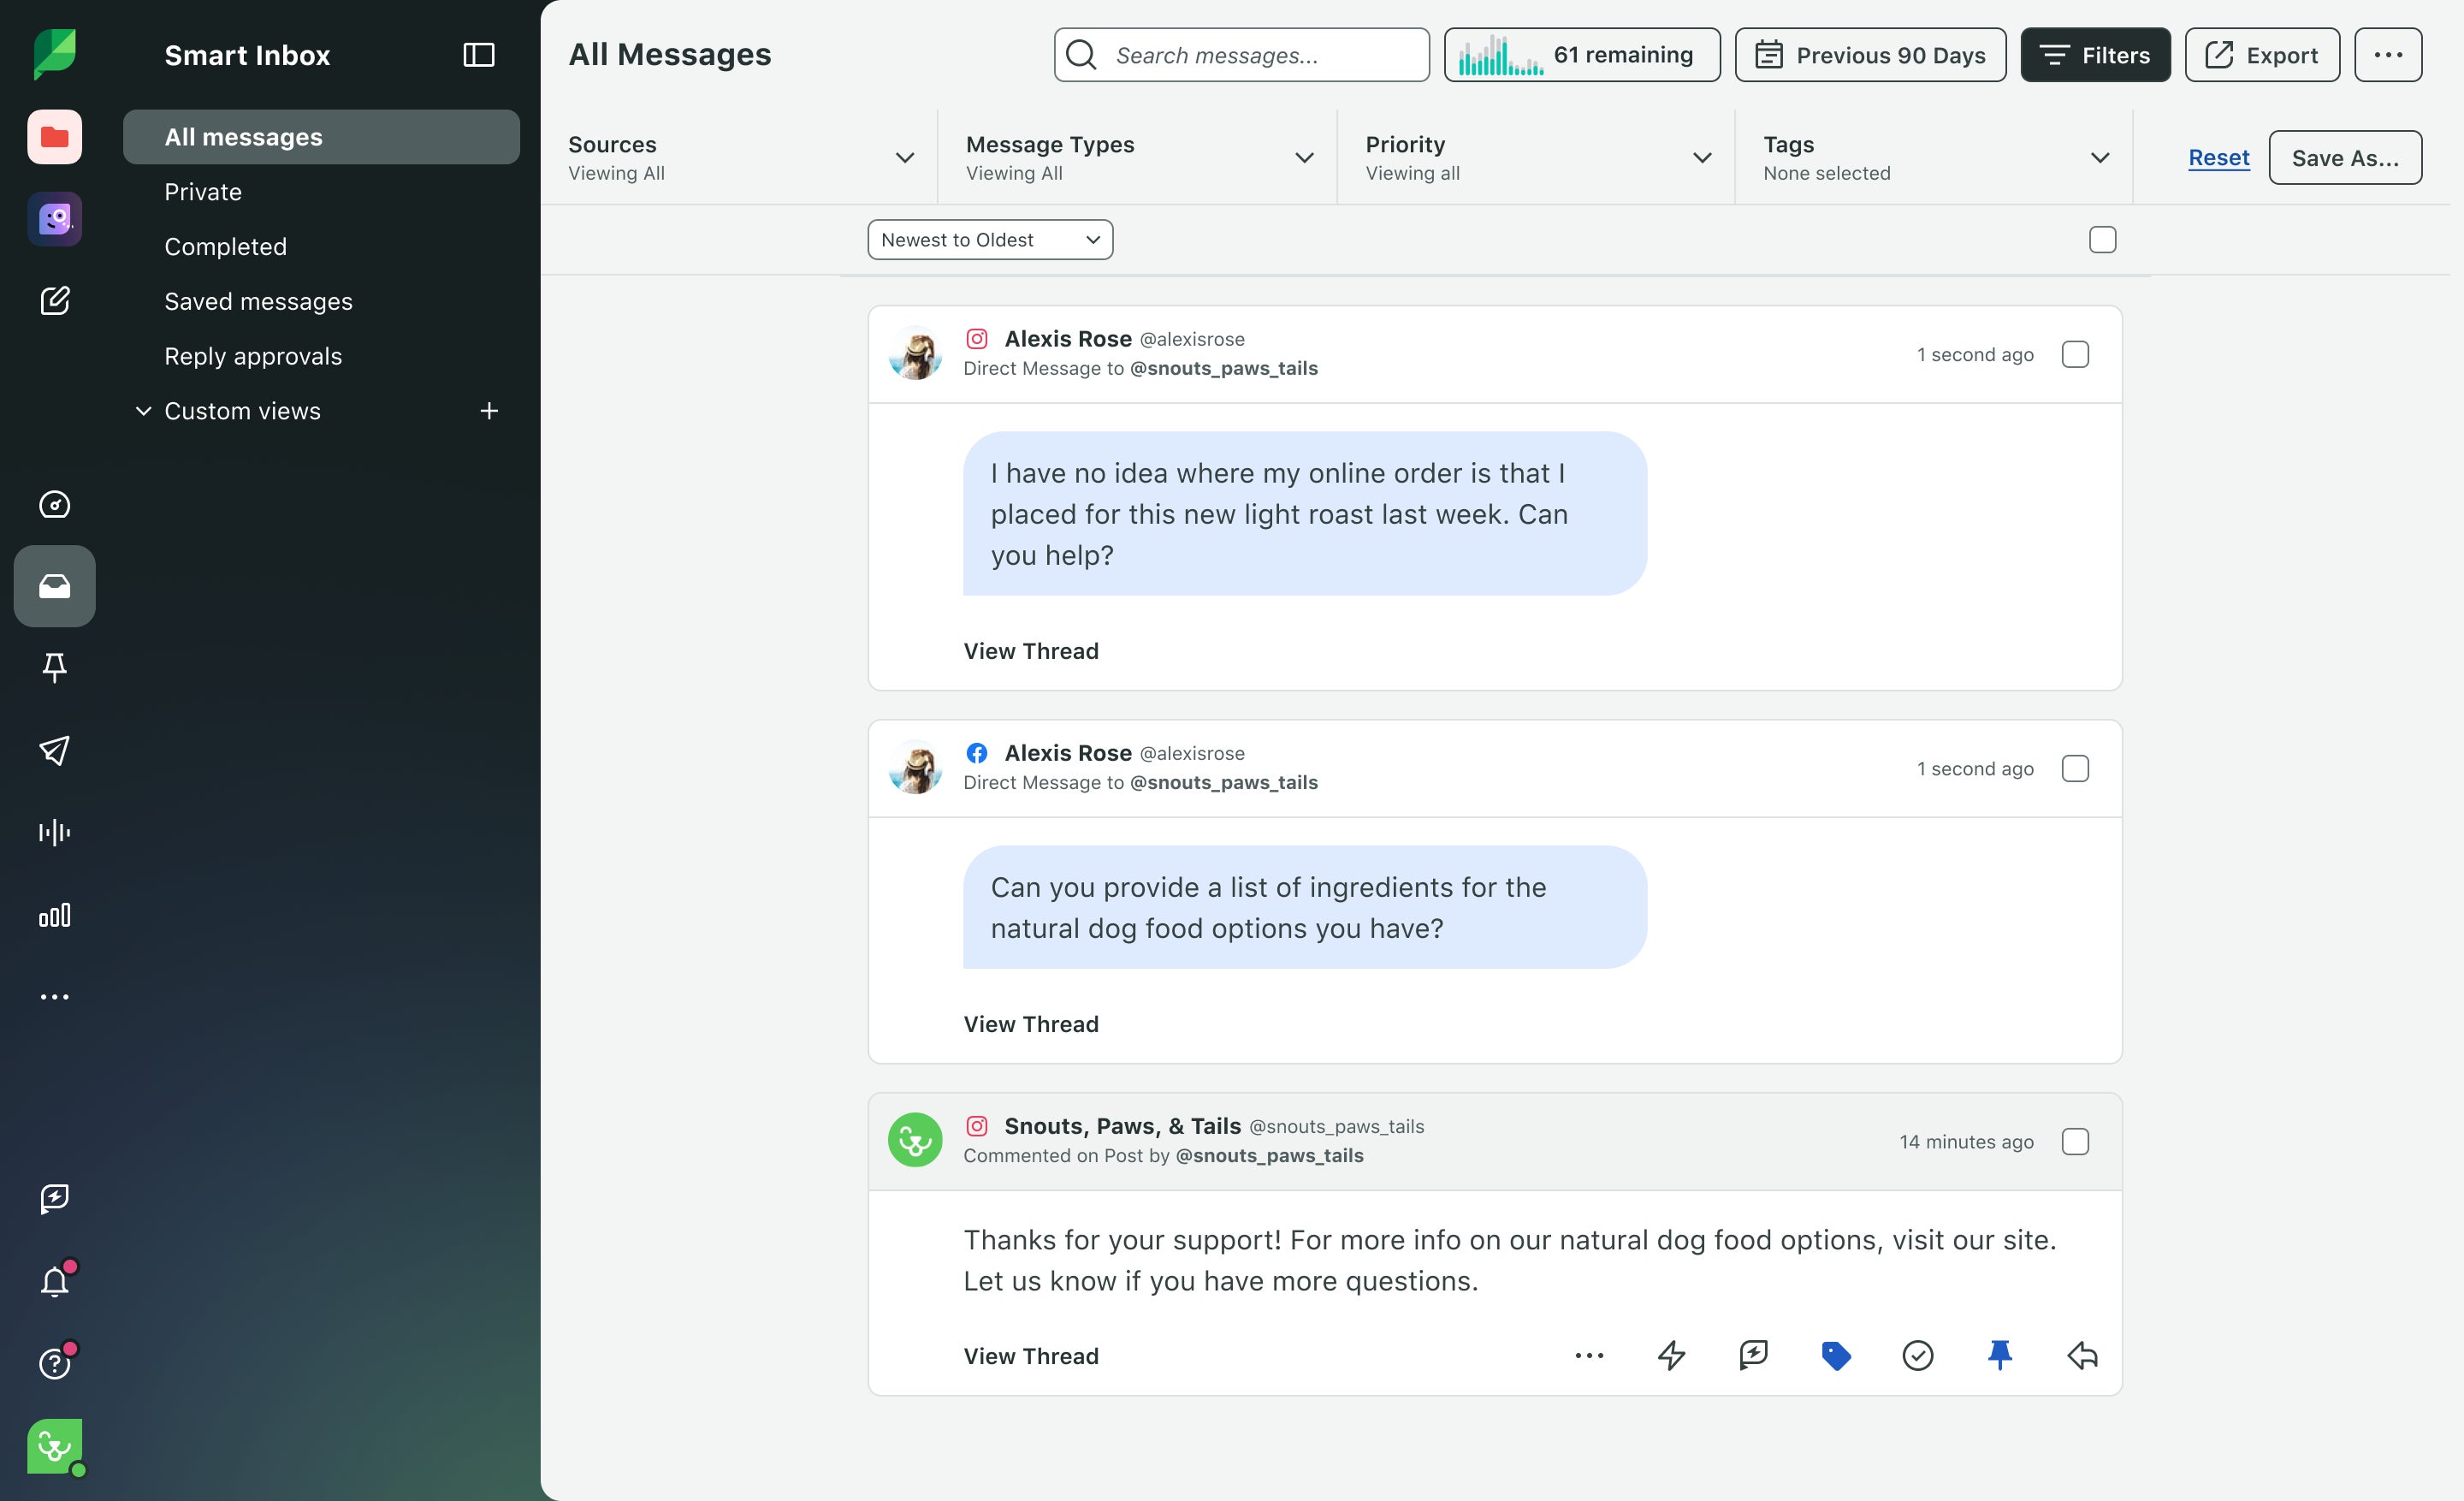This screenshot has width=2464, height=1501.
Task: Switch to the Completed view
Action: [225, 246]
